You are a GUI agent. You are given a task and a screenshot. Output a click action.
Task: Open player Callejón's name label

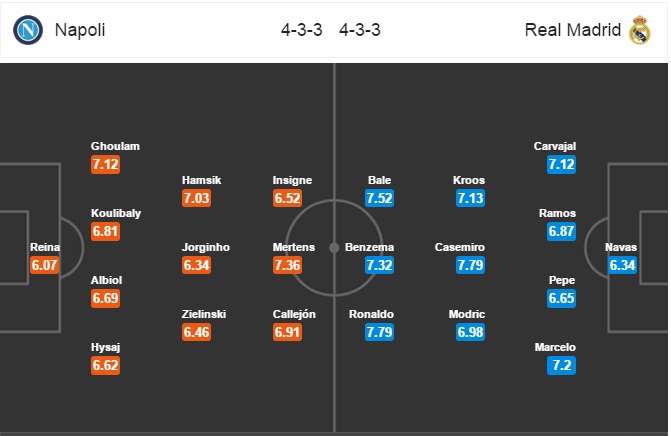(294, 314)
